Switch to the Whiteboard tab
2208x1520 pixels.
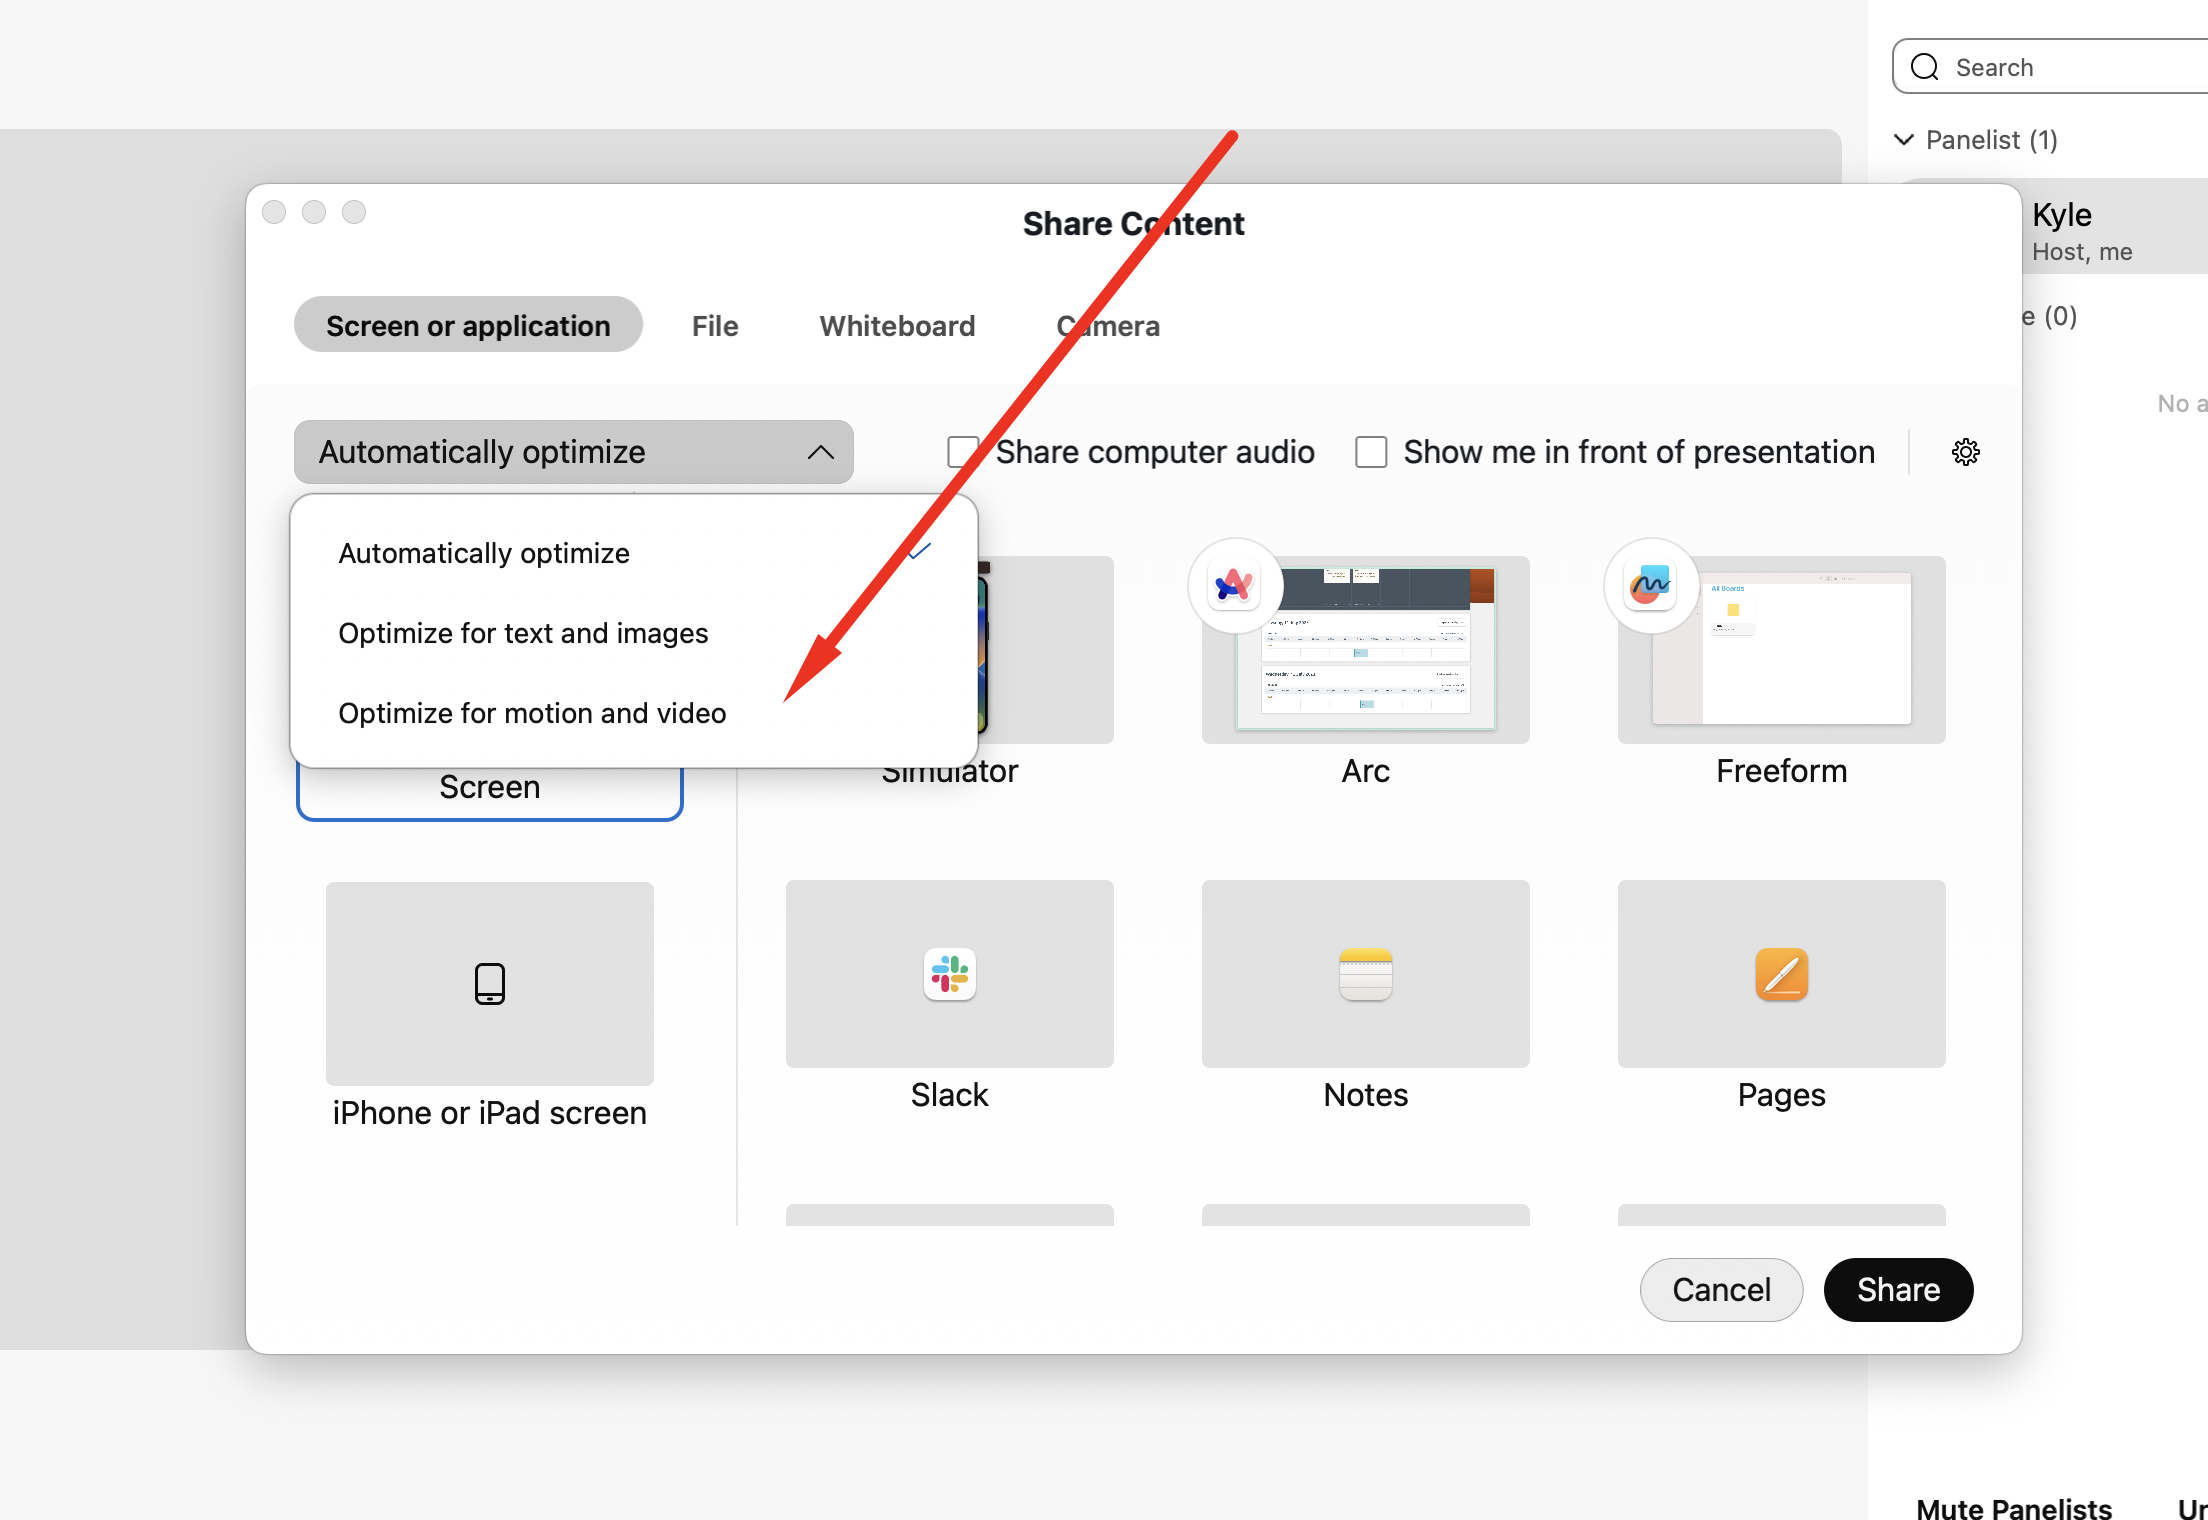[897, 326]
